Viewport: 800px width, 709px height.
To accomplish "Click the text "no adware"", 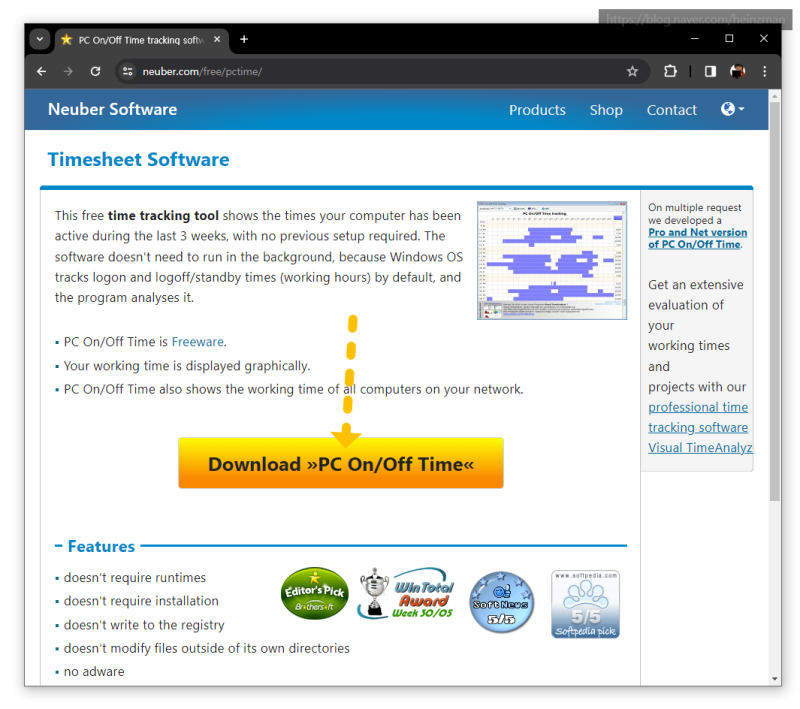I will (94, 672).
